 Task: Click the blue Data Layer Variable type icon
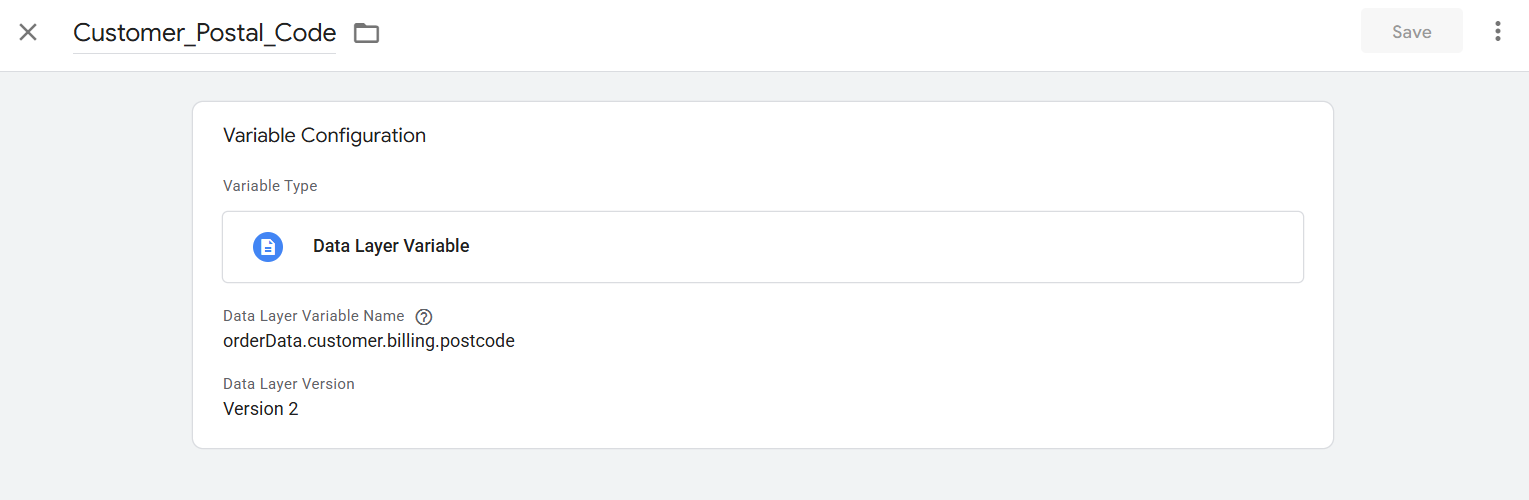[268, 247]
